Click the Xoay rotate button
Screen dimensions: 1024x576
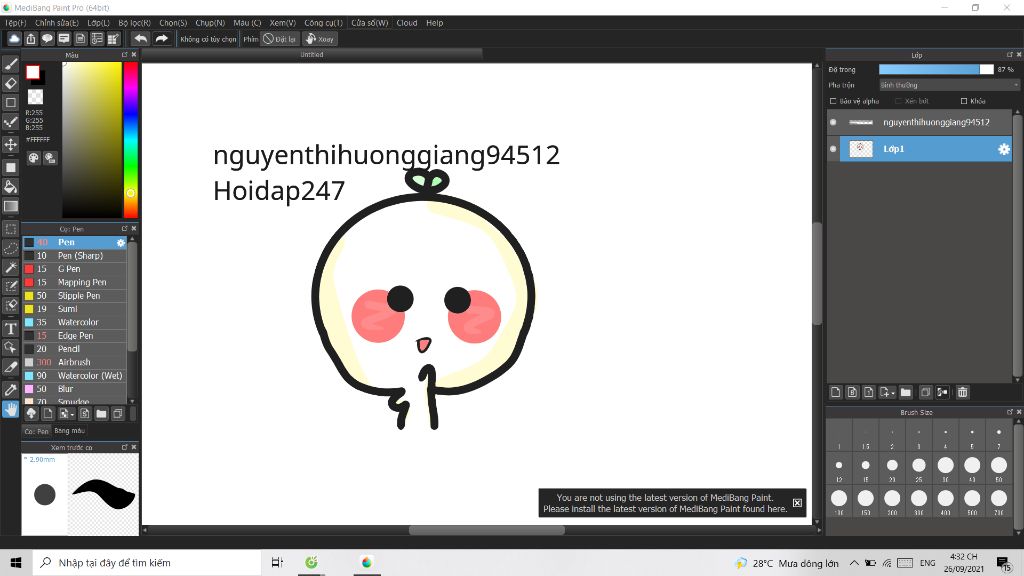click(319, 39)
